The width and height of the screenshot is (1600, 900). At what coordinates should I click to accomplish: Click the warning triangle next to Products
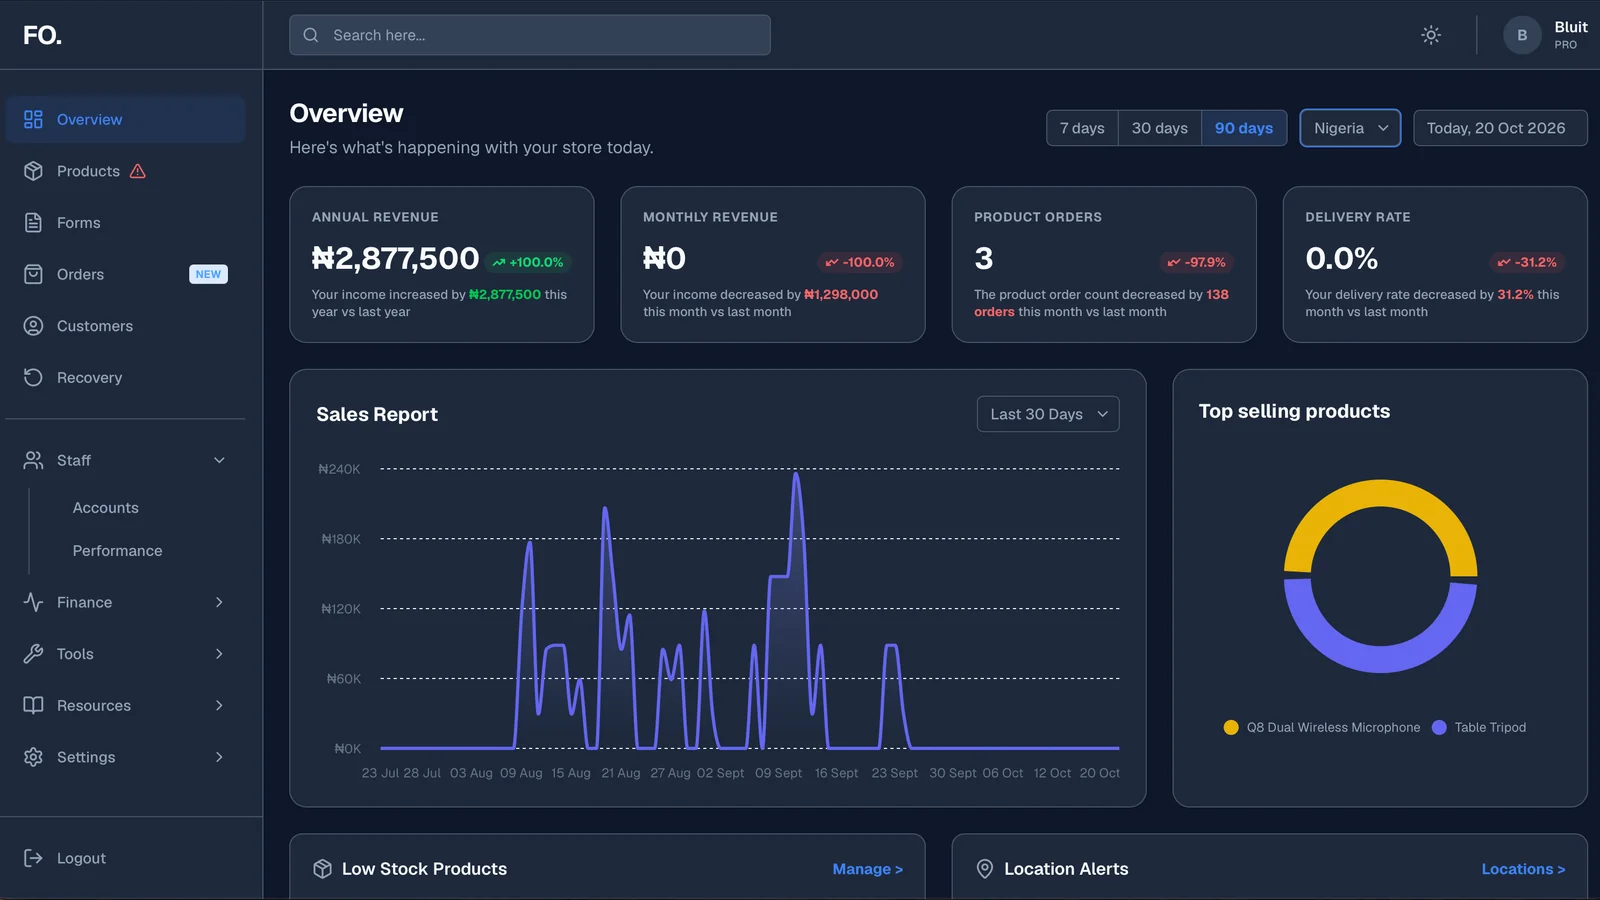(138, 171)
